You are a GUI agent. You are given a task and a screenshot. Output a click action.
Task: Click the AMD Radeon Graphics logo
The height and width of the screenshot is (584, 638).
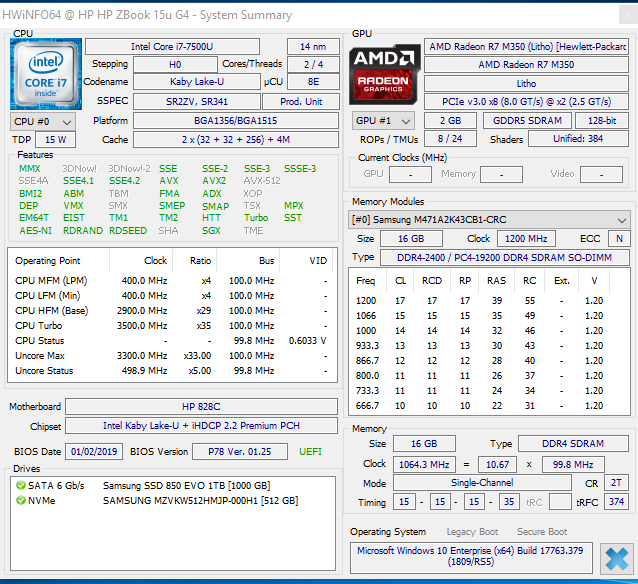tap(384, 75)
